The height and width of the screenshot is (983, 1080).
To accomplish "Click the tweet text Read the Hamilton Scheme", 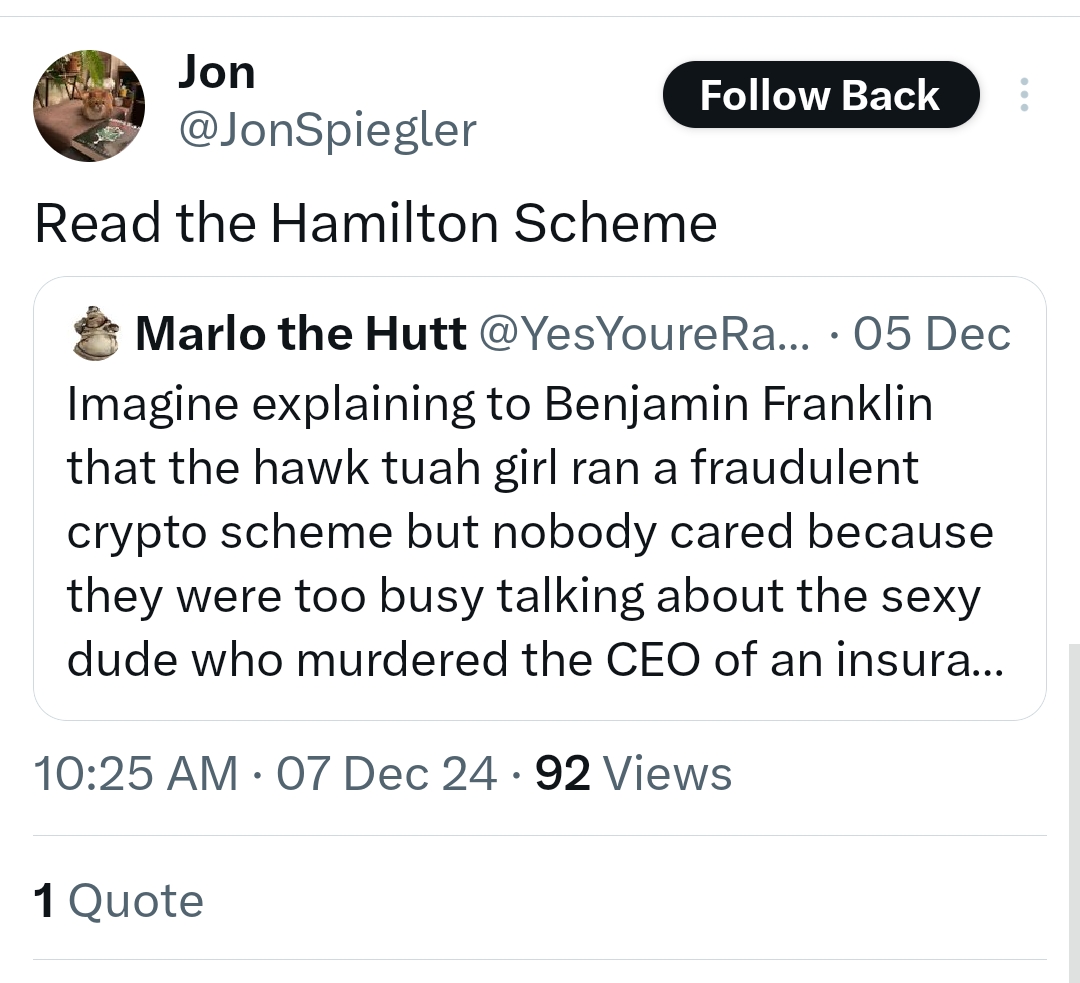I will click(375, 223).
